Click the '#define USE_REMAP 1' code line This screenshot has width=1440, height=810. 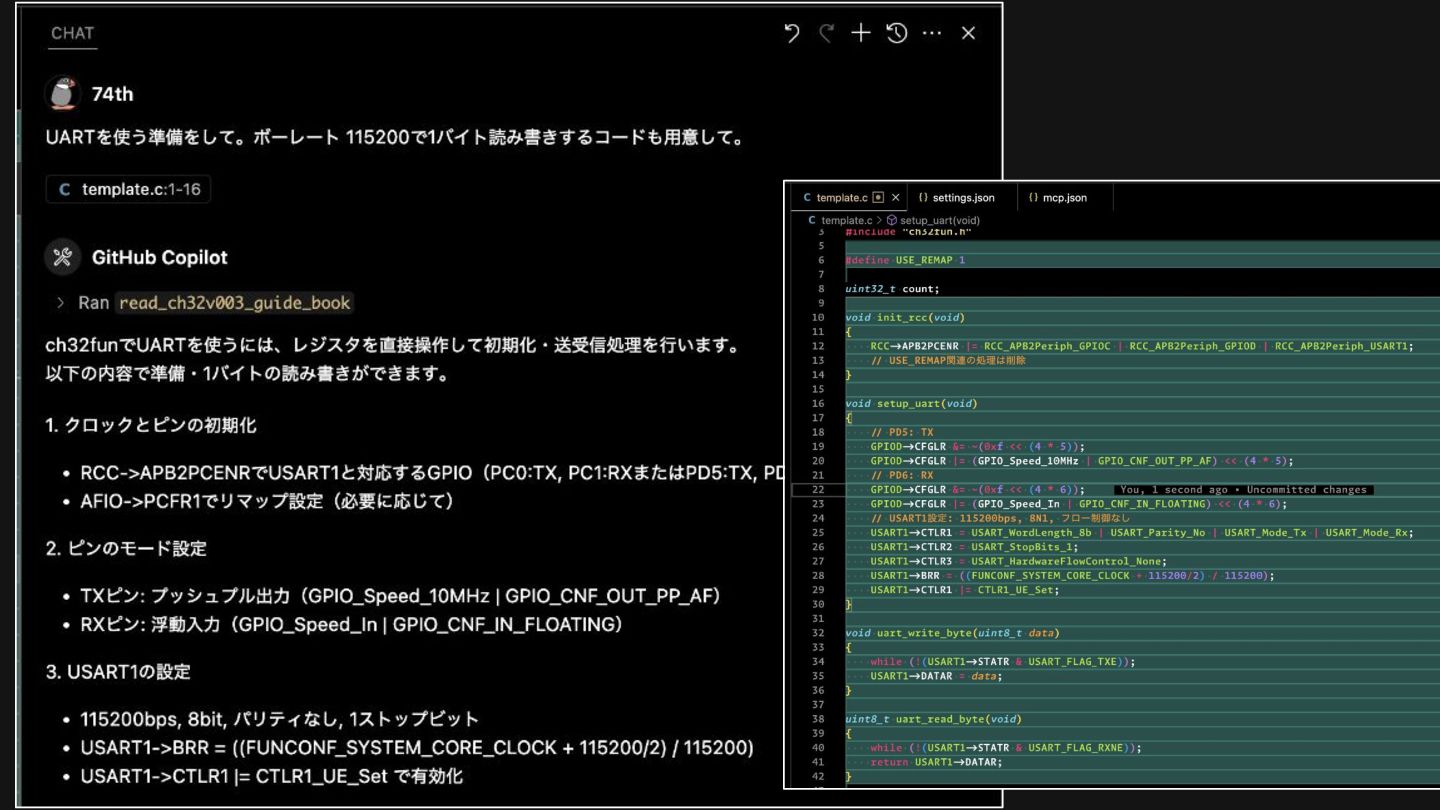coord(905,260)
